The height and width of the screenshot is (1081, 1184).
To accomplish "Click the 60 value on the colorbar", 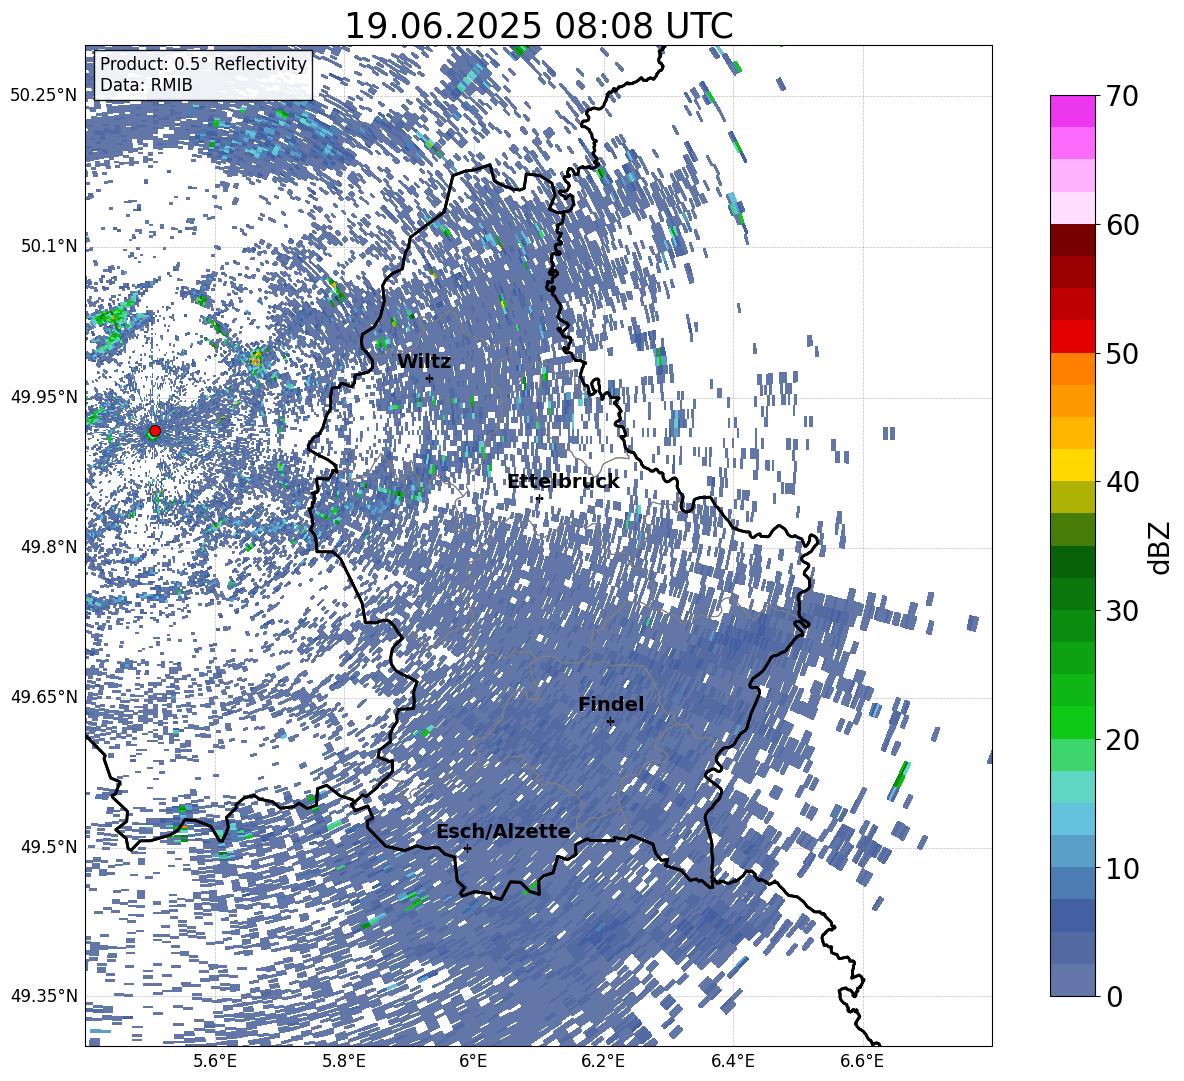I will tap(1123, 225).
